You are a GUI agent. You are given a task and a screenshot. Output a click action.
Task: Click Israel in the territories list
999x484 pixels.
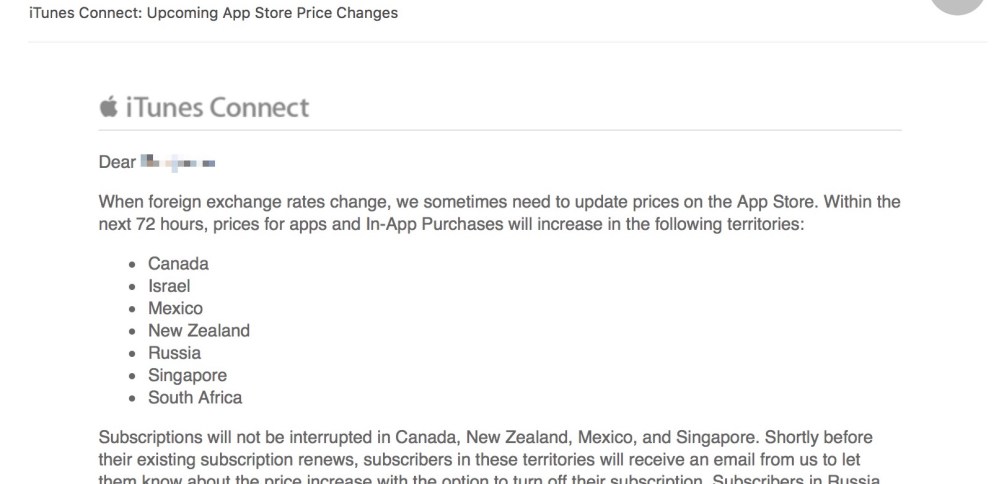tap(169, 286)
